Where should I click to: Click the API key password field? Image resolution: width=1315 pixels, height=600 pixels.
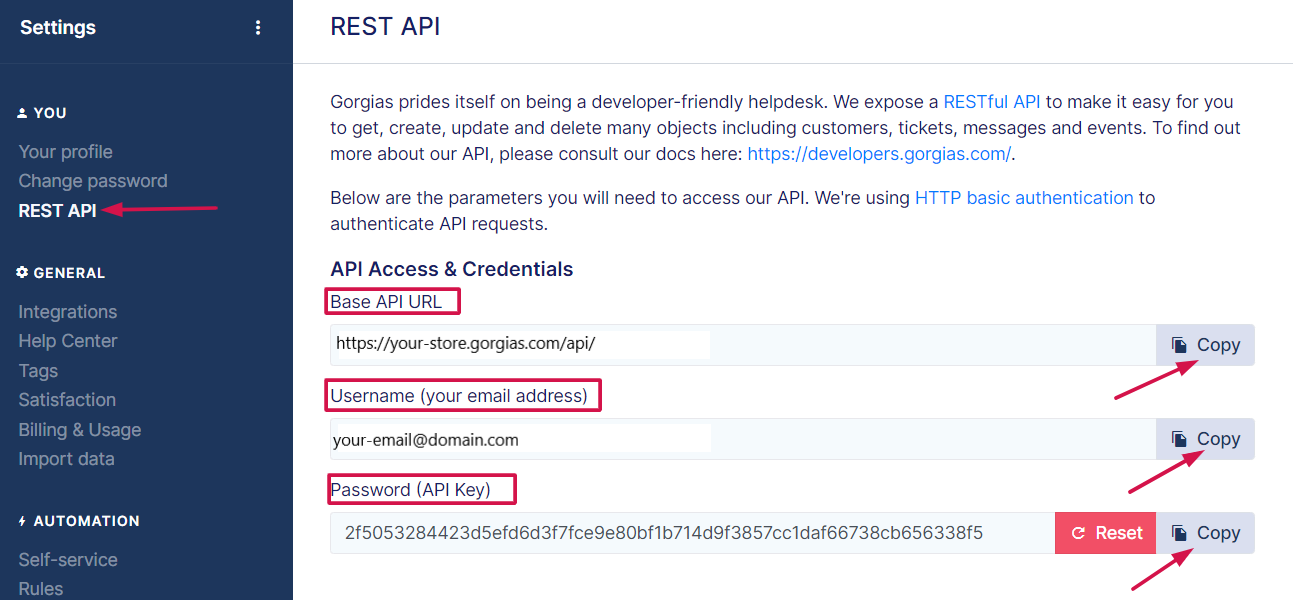pos(692,533)
